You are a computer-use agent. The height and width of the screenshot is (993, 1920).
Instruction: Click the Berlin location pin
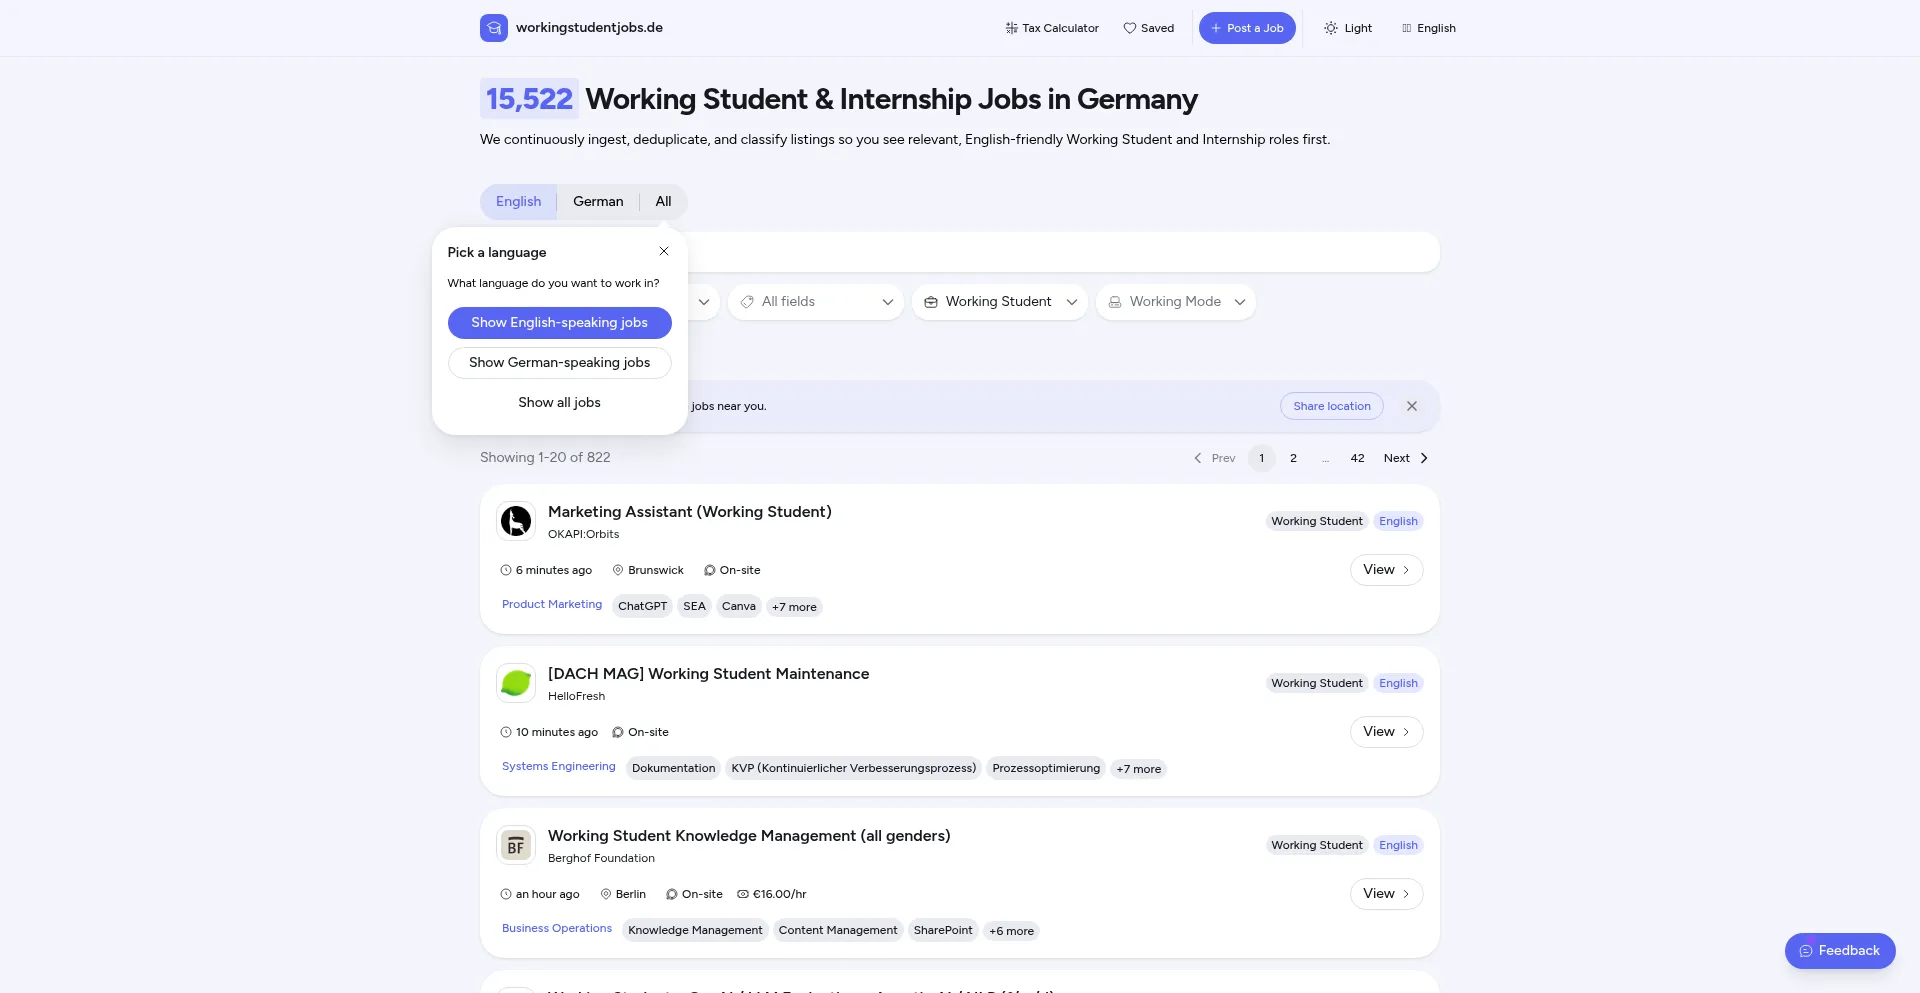606,894
